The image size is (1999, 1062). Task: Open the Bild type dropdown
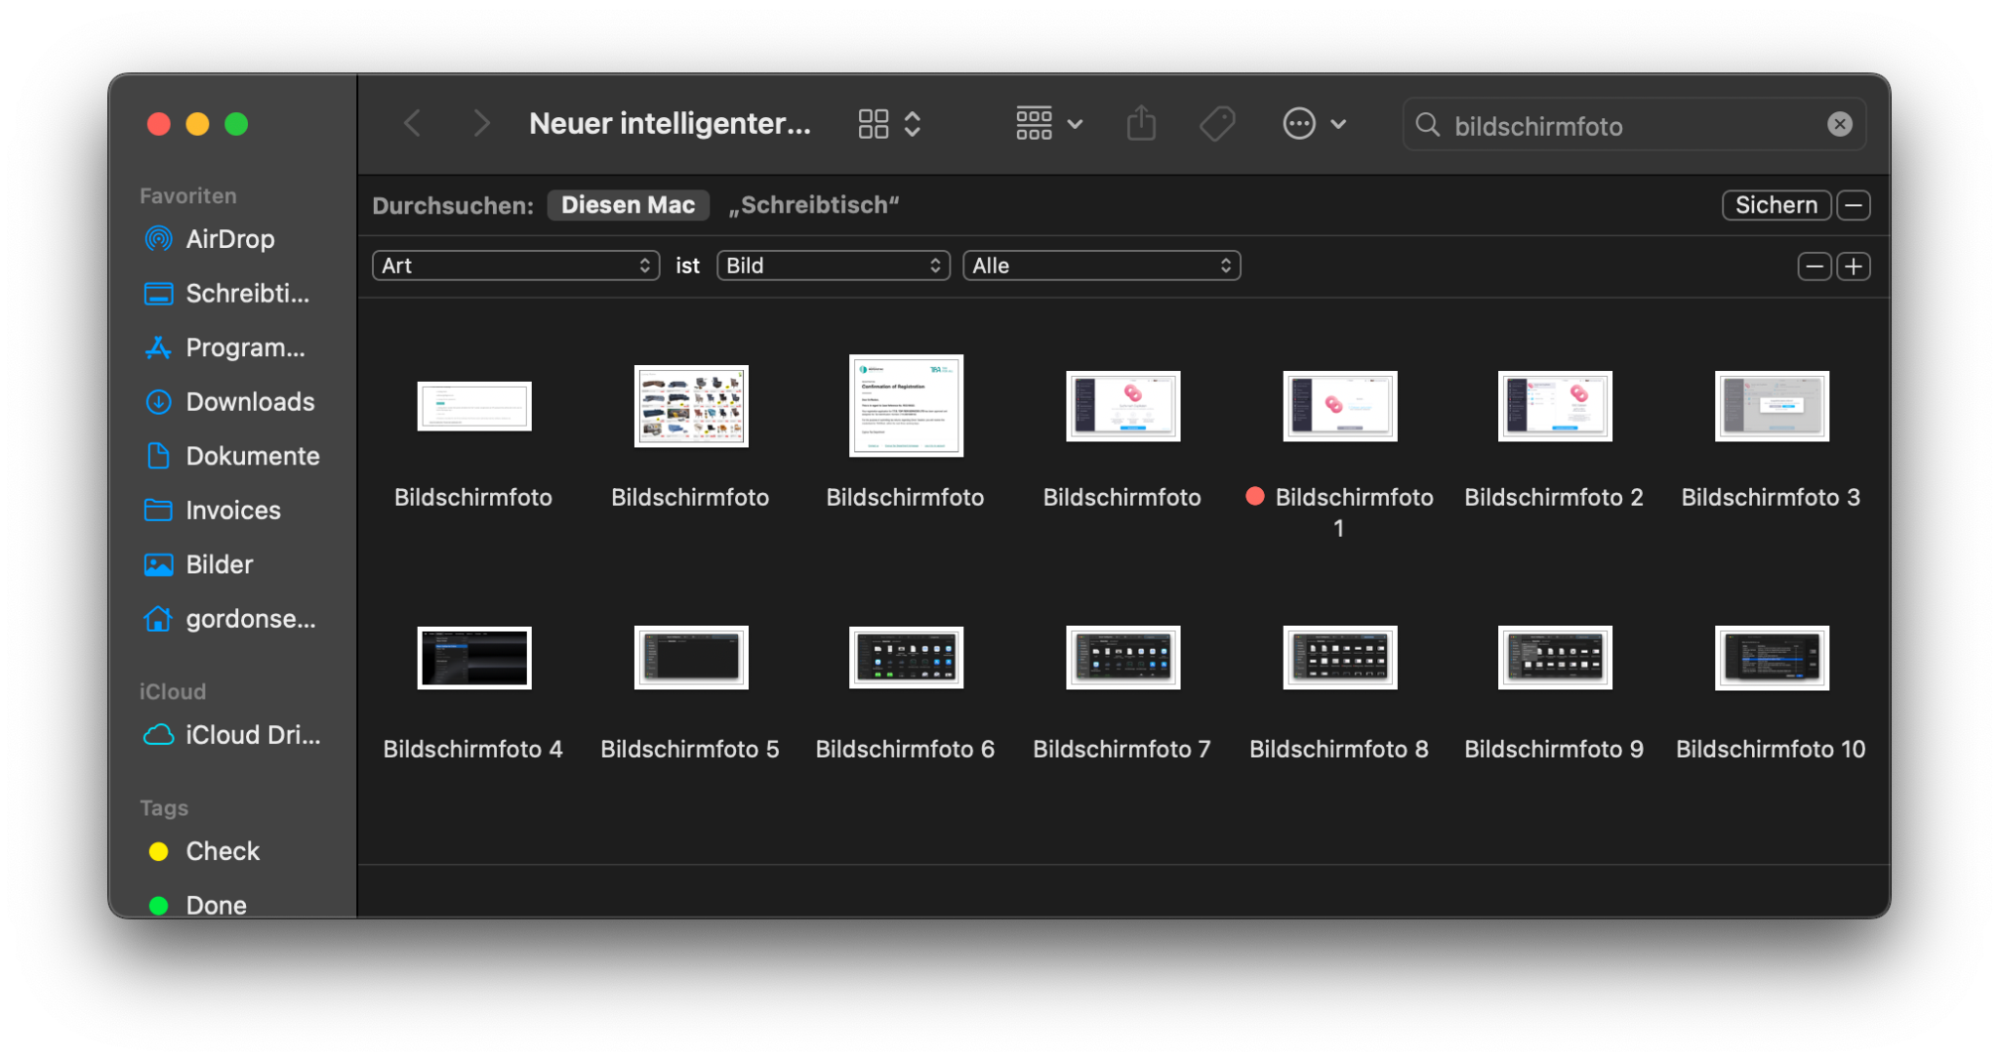[833, 265]
